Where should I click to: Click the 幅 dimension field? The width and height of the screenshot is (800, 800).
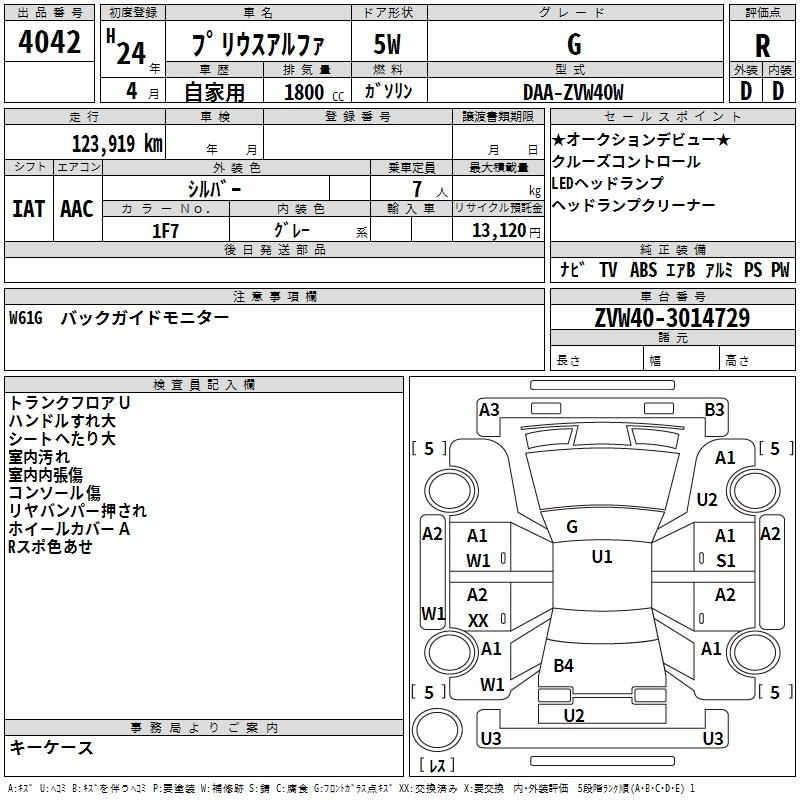681,360
